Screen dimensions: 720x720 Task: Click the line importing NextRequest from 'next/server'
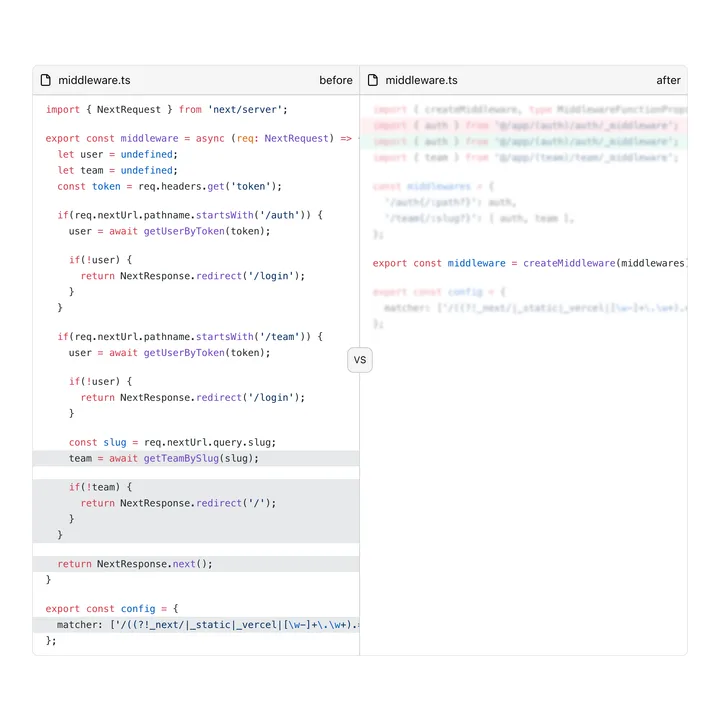pyautogui.click(x=167, y=109)
